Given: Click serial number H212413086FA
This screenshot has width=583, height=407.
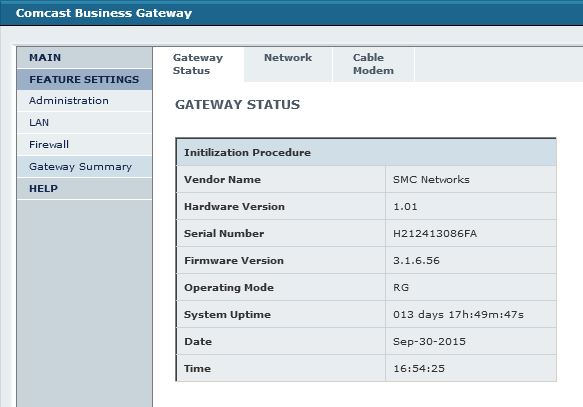Looking at the screenshot, I should tap(435, 234).
